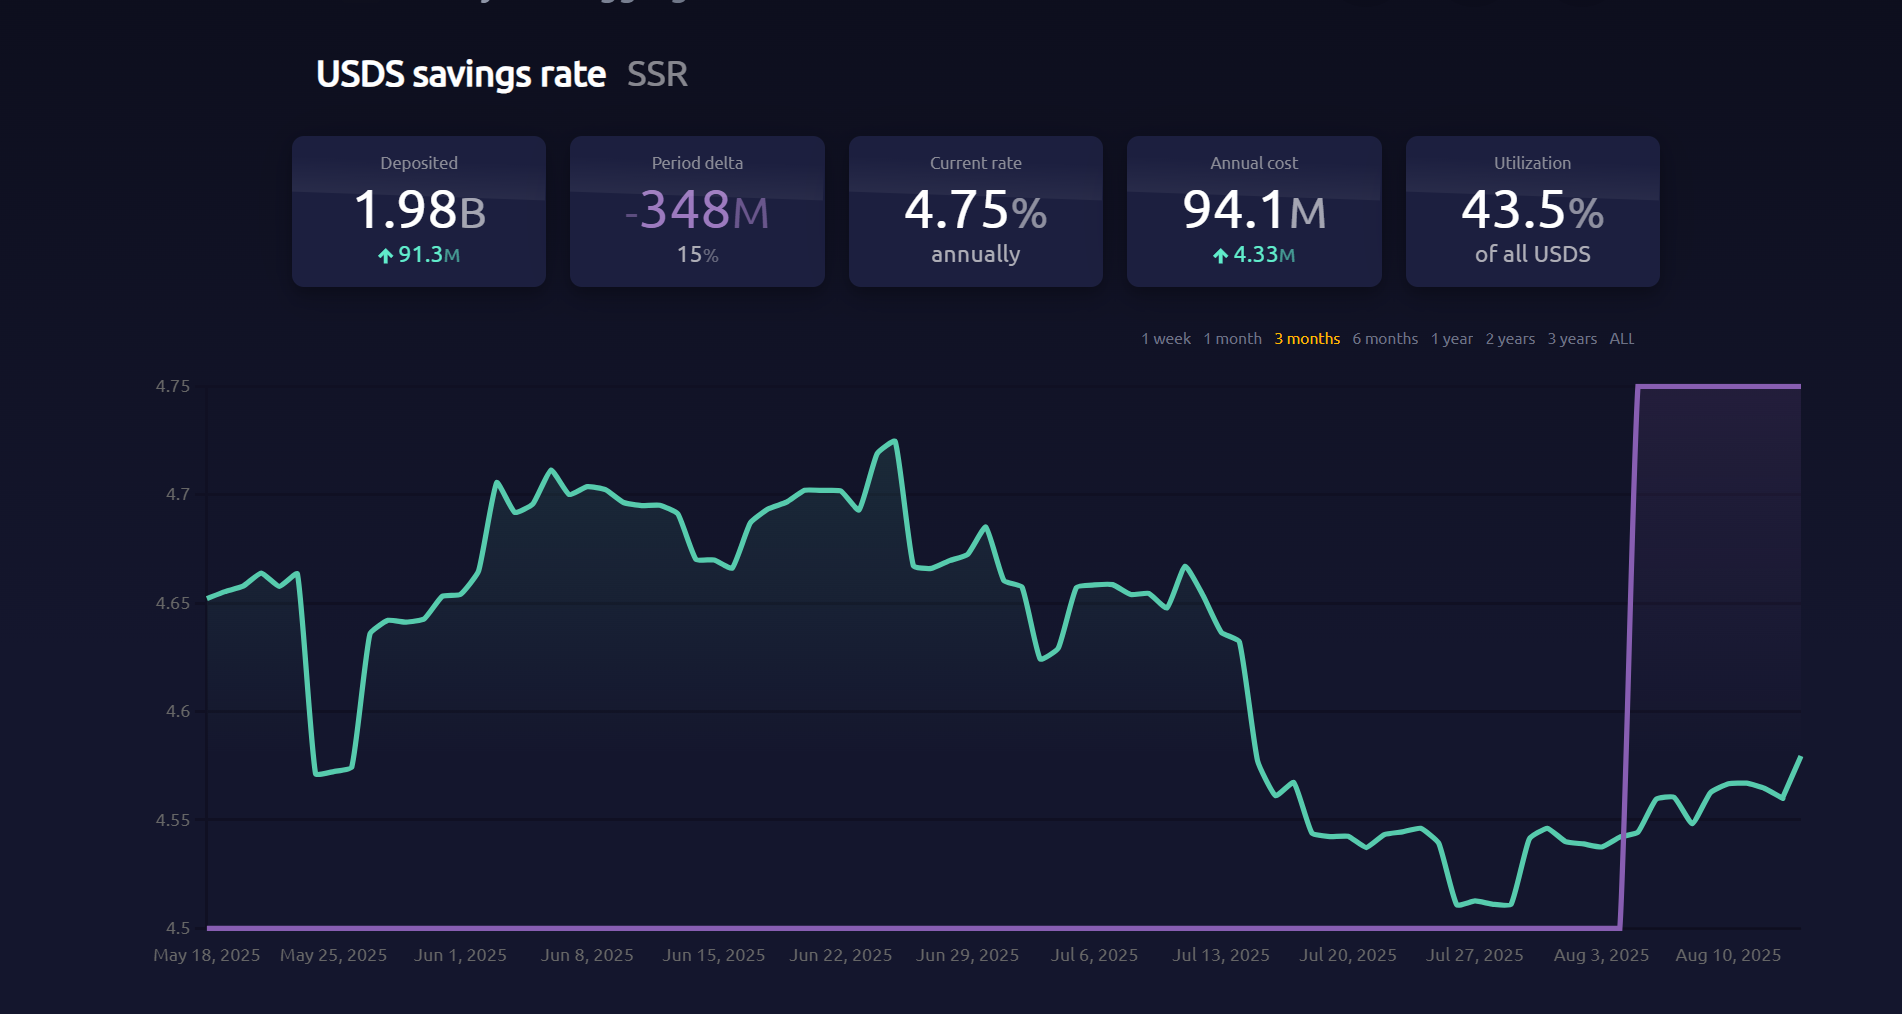Click the 91.3M deposited change indicator
This screenshot has height=1014, width=1902.
[x=418, y=255]
